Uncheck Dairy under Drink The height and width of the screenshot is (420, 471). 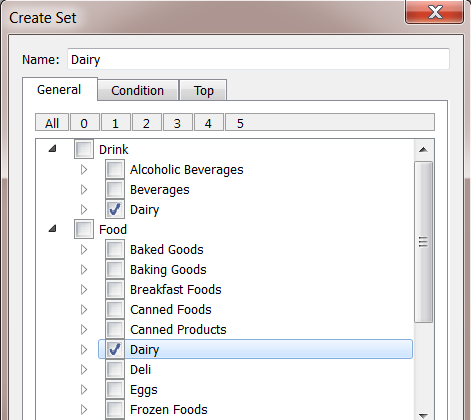pos(115,209)
